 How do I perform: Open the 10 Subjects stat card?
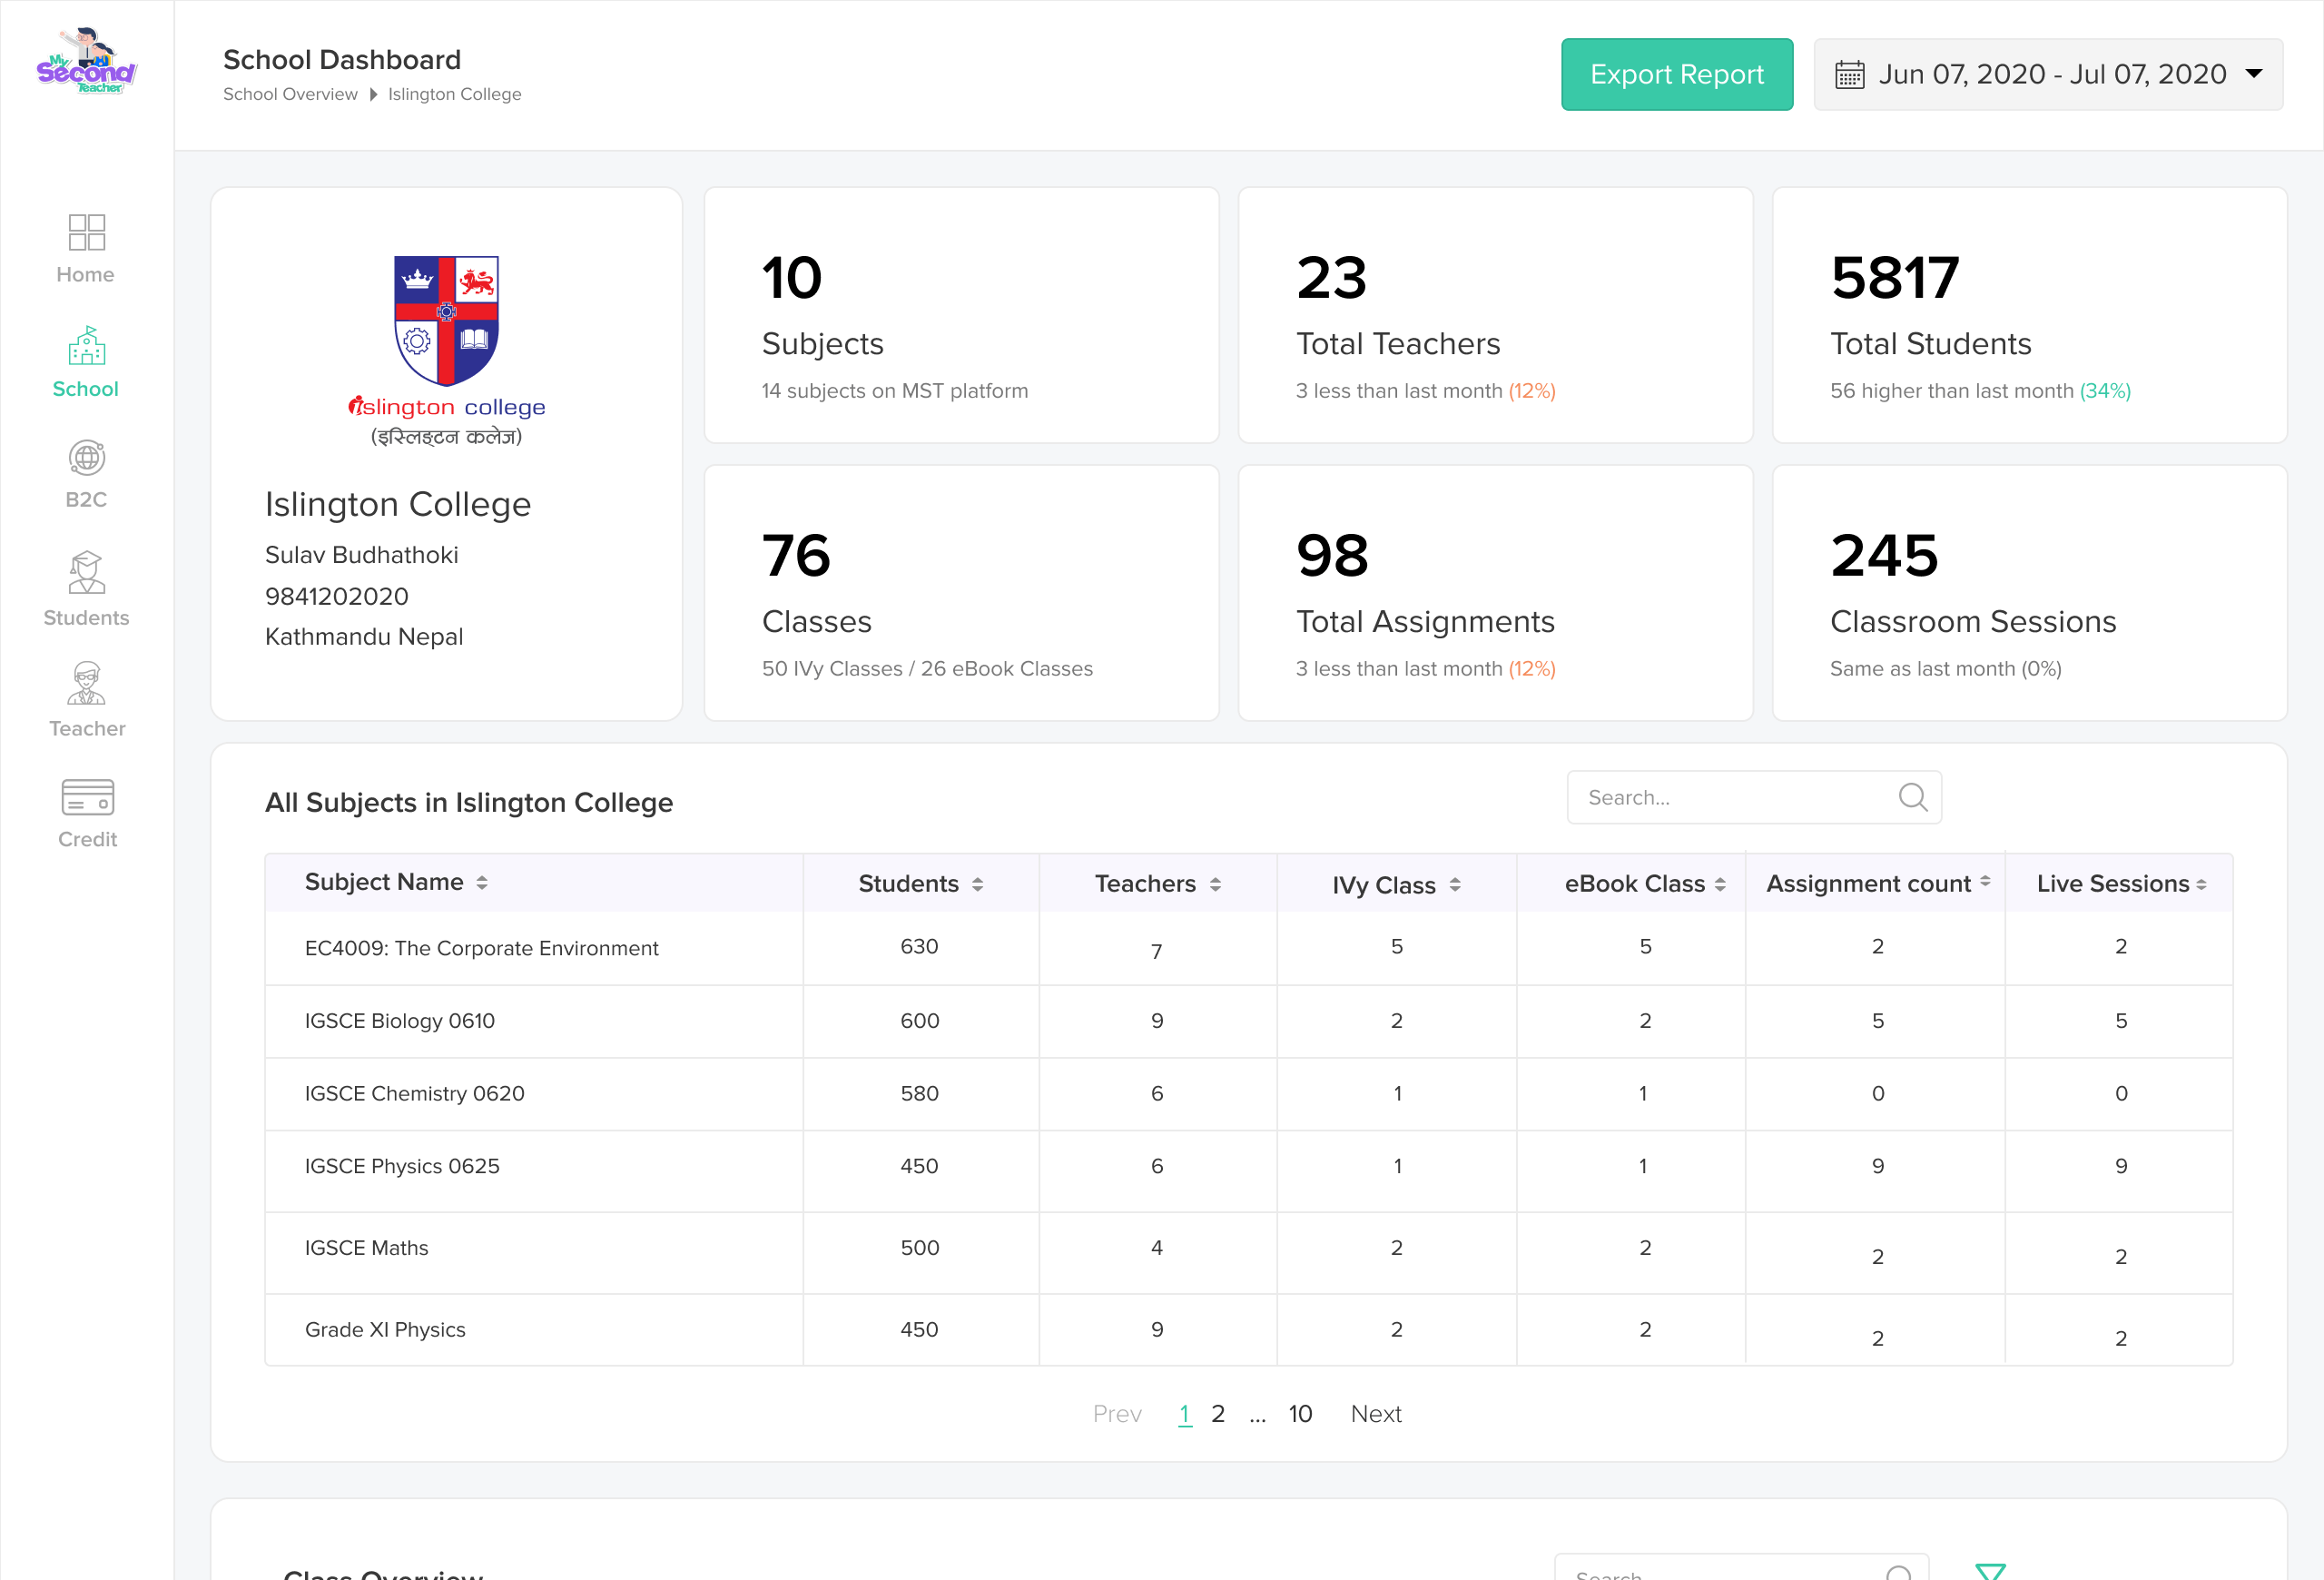(961, 315)
